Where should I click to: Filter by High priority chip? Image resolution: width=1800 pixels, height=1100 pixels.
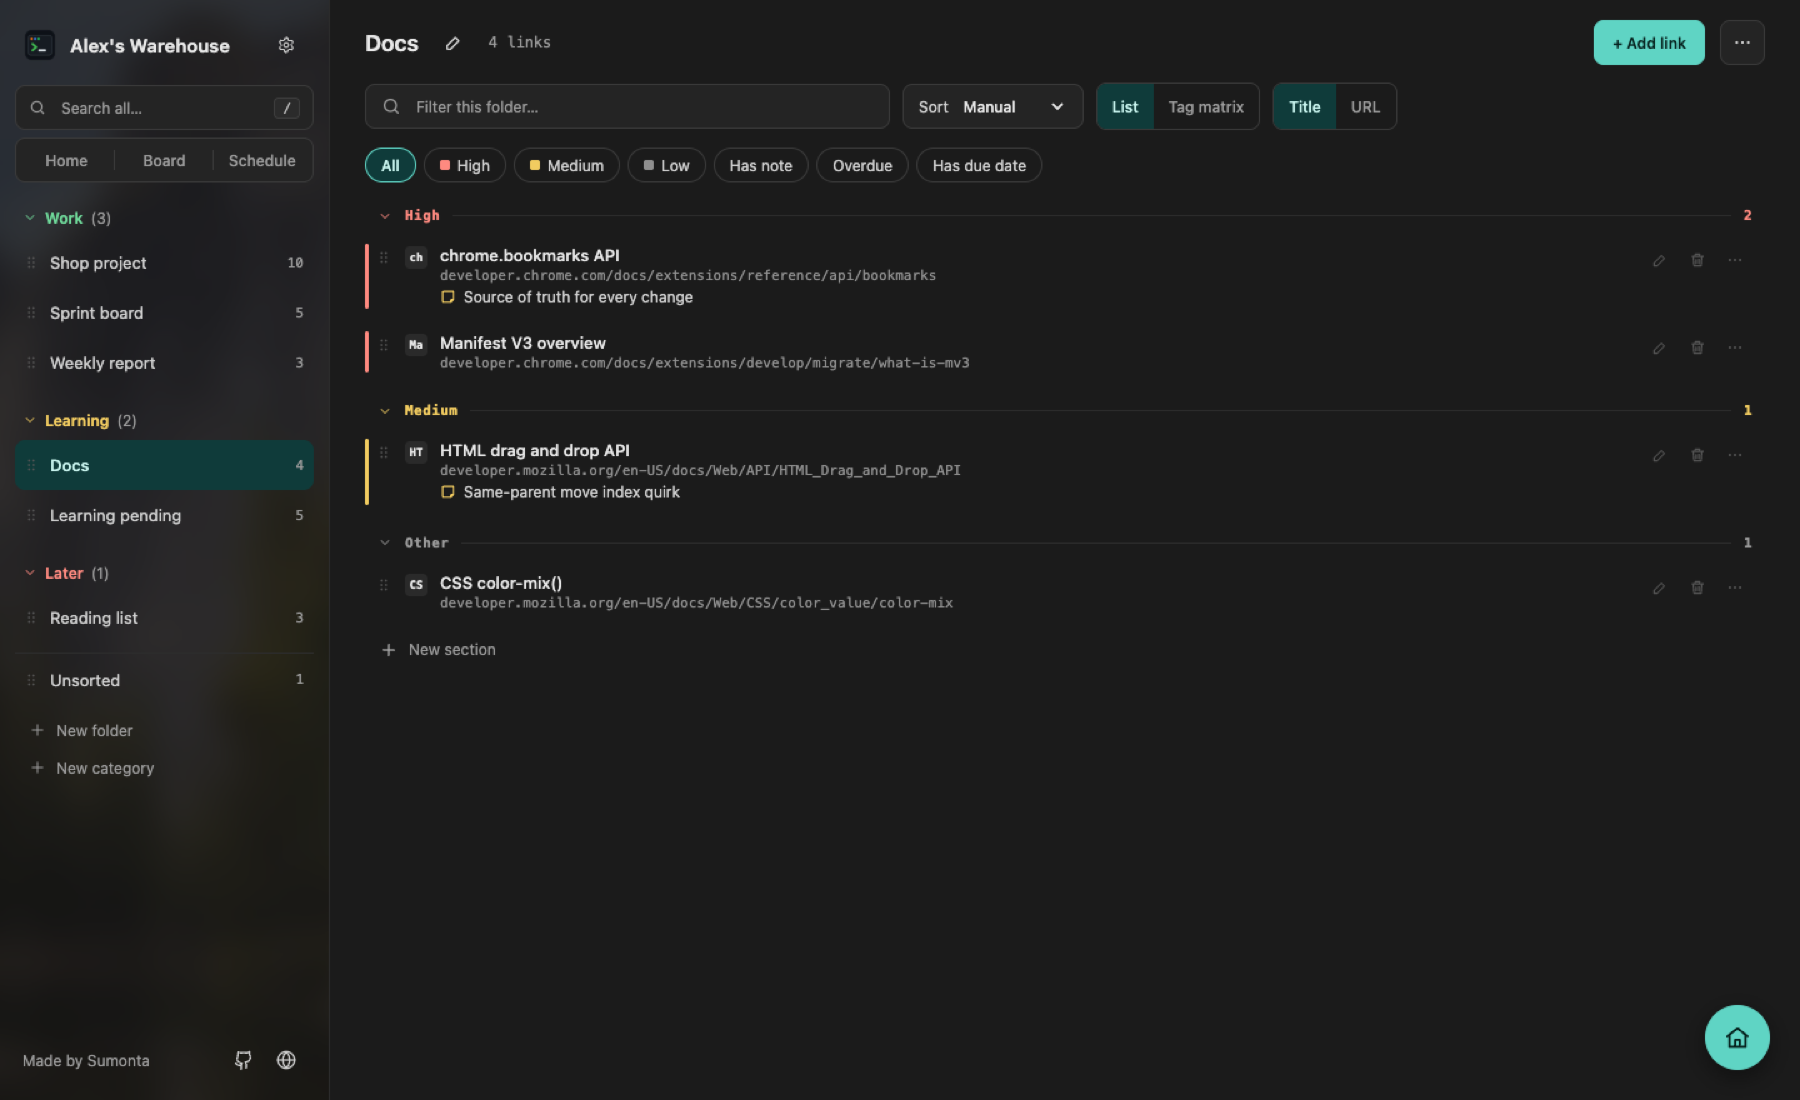click(465, 166)
